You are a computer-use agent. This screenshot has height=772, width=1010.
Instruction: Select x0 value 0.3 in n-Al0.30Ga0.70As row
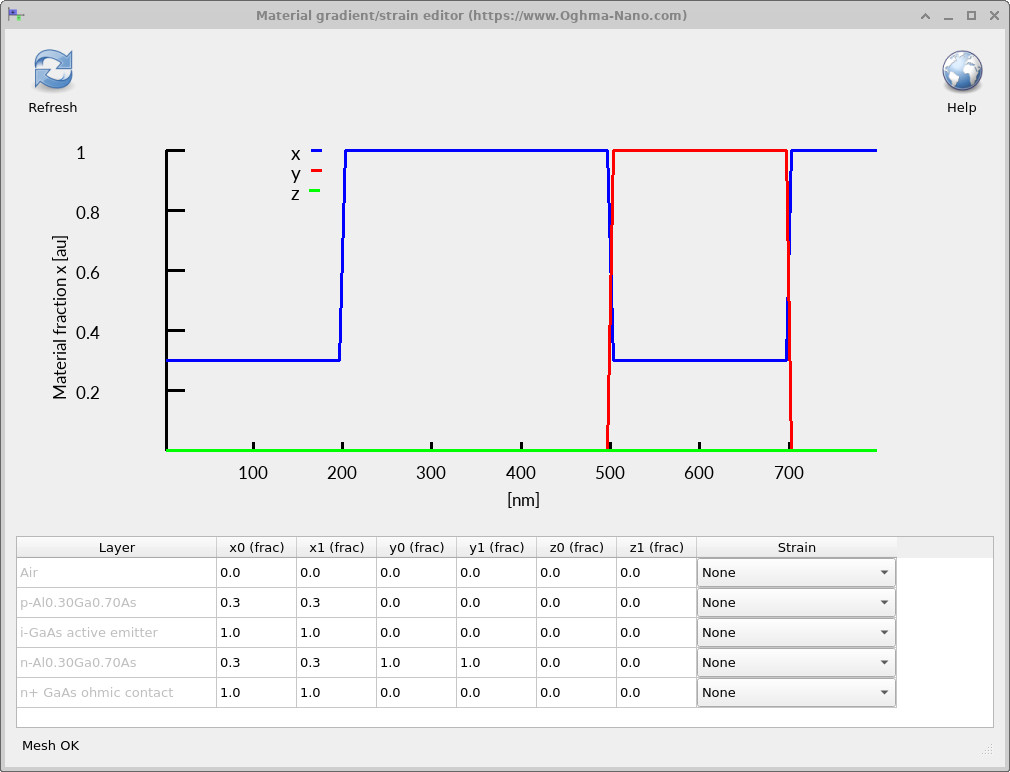[256, 663]
